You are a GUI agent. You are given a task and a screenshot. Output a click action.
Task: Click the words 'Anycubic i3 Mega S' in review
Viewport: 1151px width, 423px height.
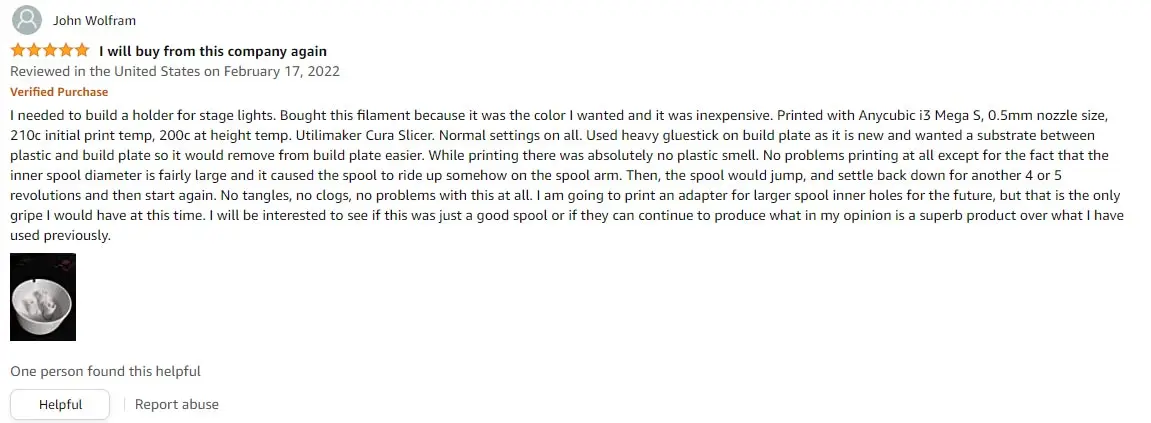click(921, 116)
